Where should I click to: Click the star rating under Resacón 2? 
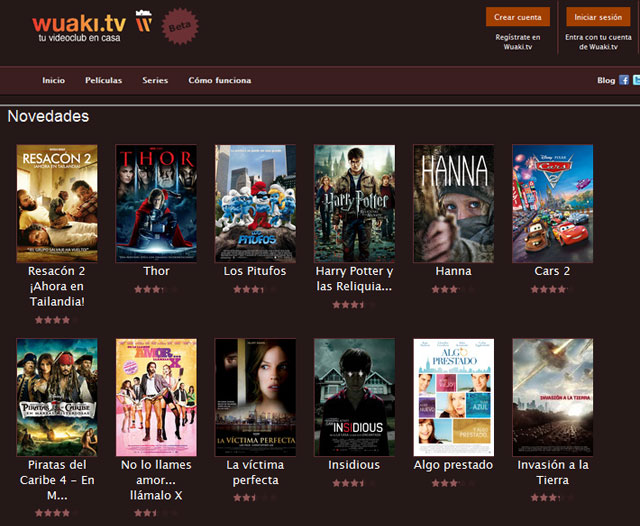[57, 320]
